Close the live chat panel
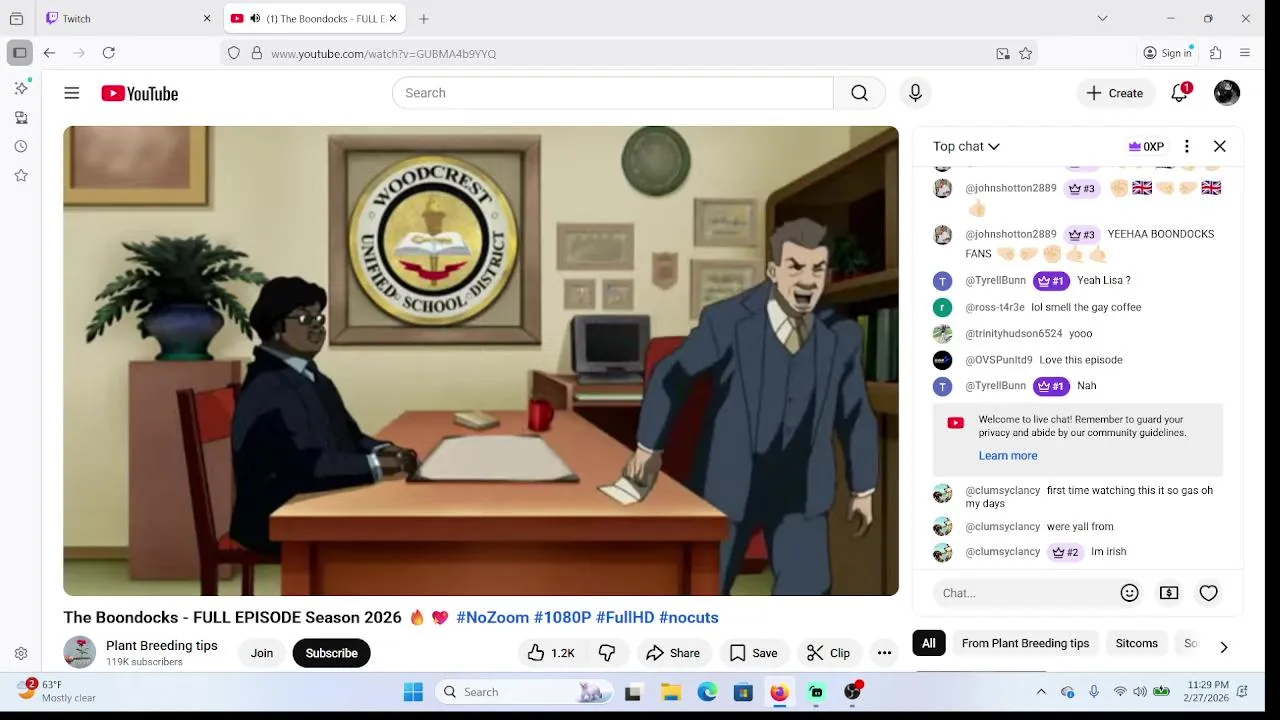 tap(1220, 146)
